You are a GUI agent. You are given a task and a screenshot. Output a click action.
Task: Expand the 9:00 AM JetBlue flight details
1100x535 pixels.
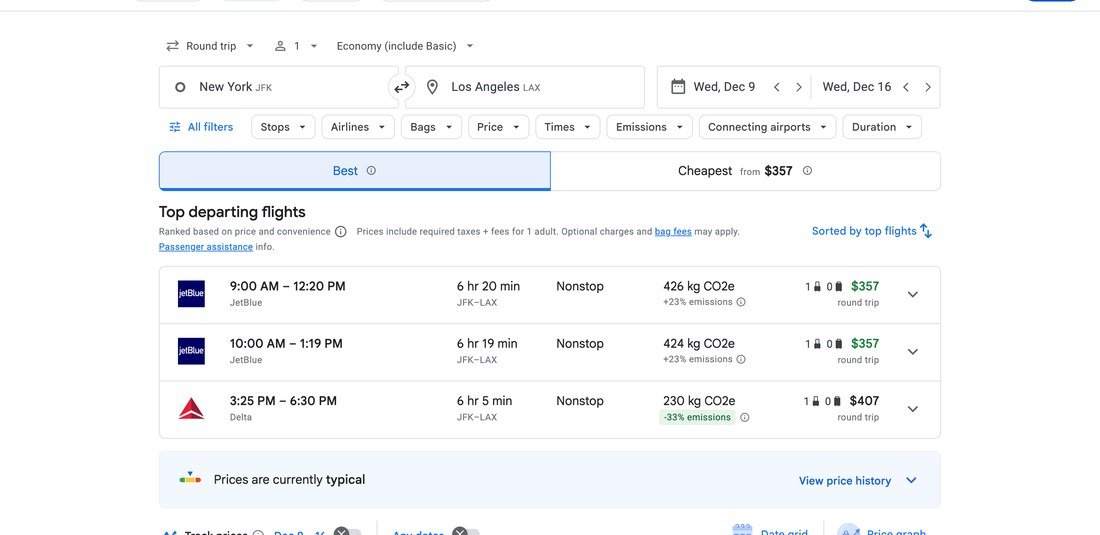913,294
